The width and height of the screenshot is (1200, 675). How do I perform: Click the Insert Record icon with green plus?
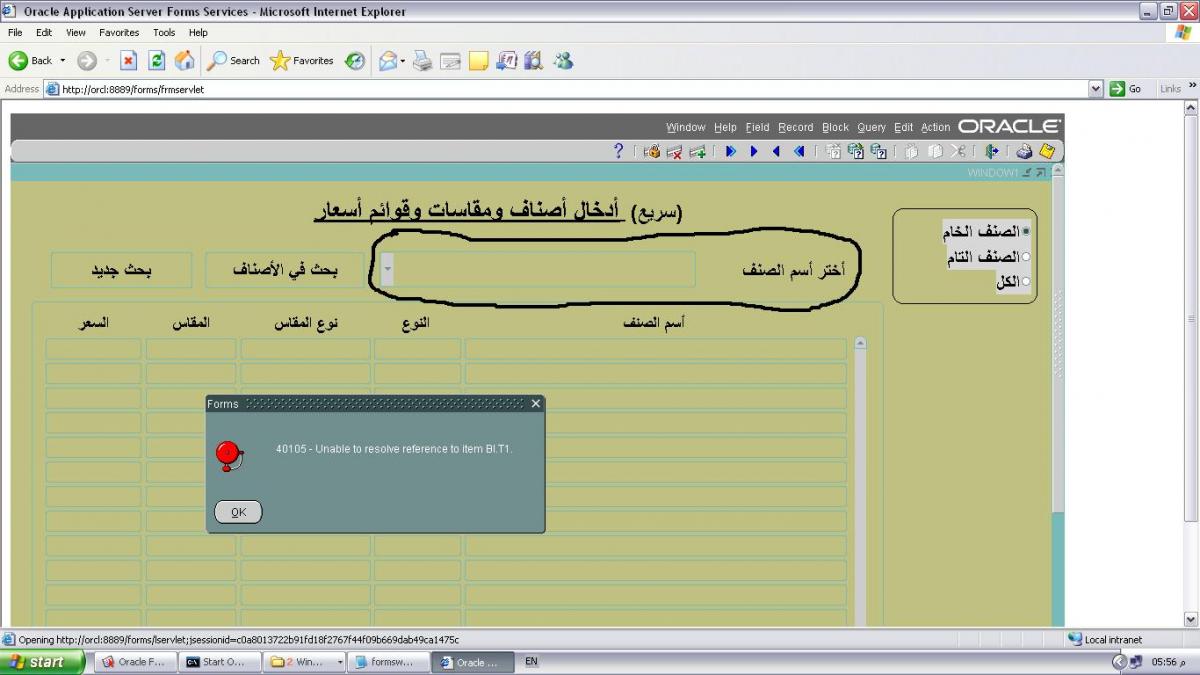[x=698, y=151]
